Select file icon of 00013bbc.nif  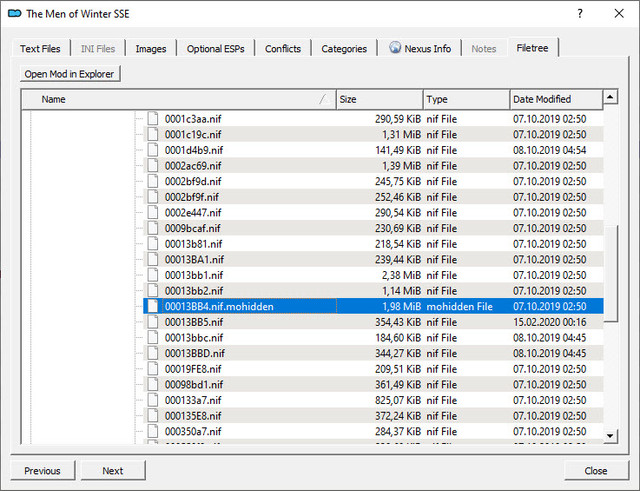[x=153, y=338]
